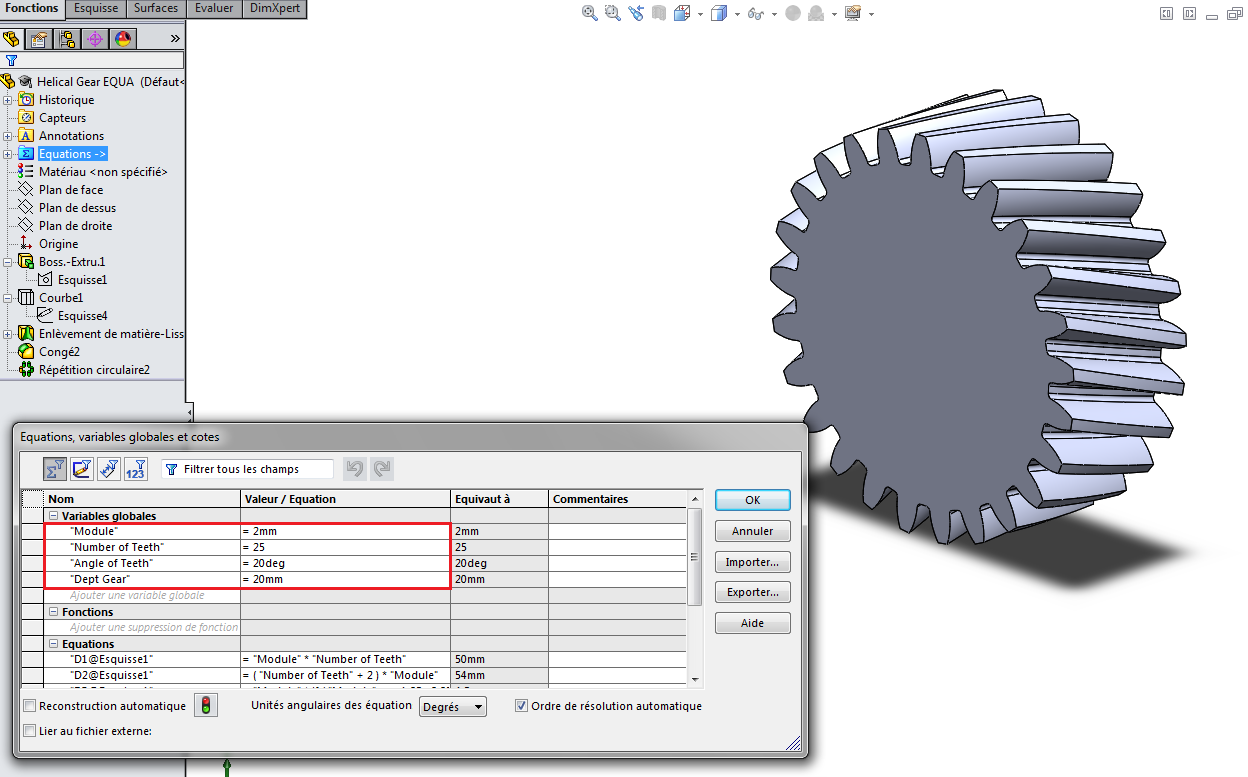Click the Exporter... button
This screenshot has height=777, width=1248.
753,592
